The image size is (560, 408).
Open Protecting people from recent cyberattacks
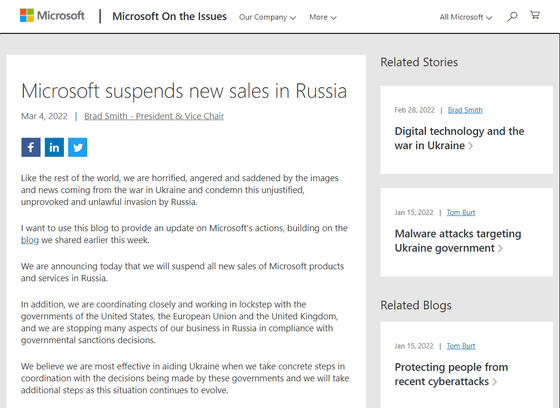point(451,374)
